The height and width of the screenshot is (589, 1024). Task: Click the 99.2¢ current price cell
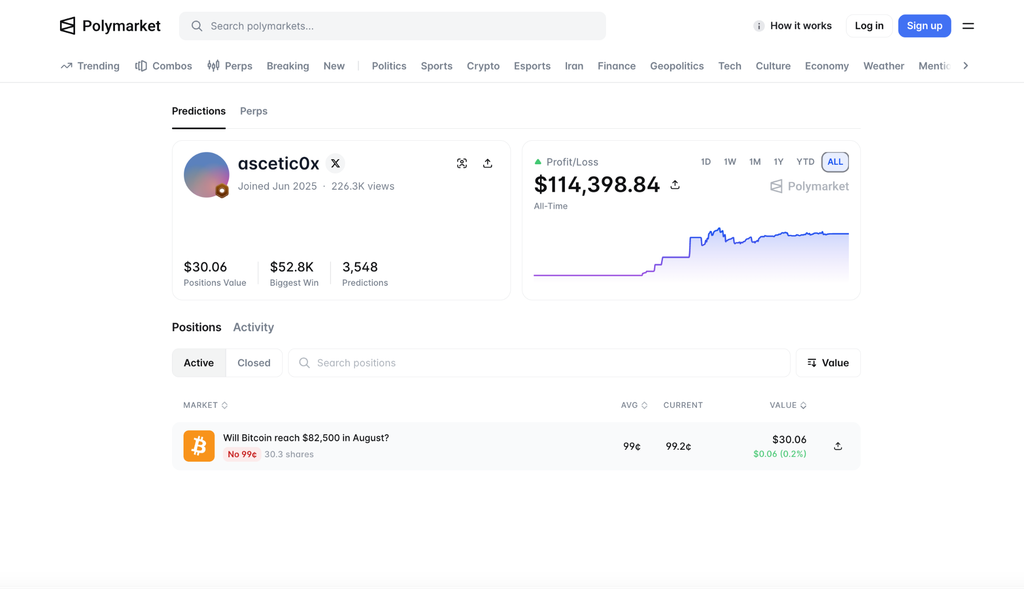[679, 447]
